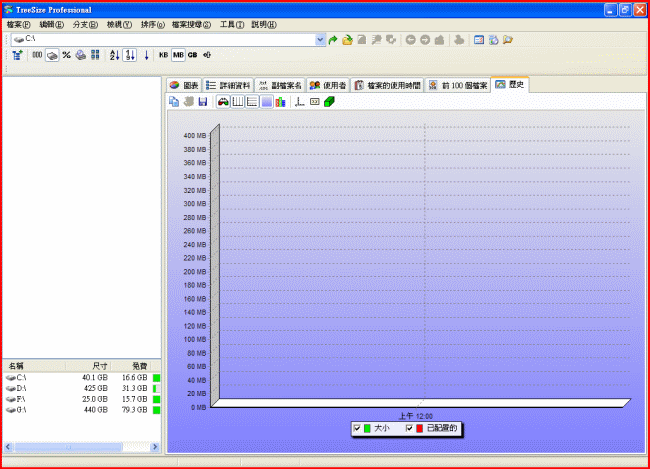Copy the history chart to clipboard

coord(175,102)
